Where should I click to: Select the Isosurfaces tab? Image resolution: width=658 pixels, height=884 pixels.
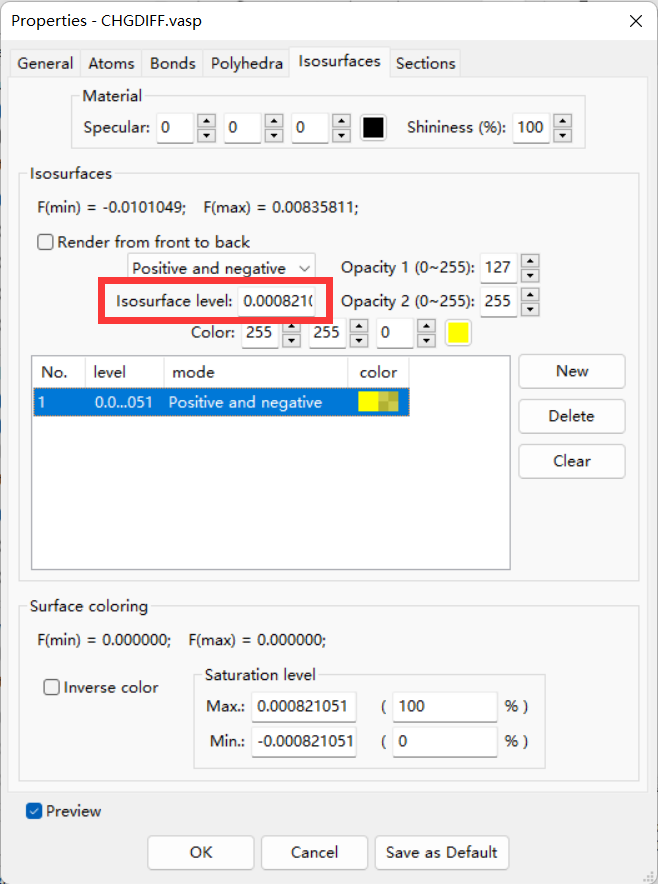[x=339, y=61]
